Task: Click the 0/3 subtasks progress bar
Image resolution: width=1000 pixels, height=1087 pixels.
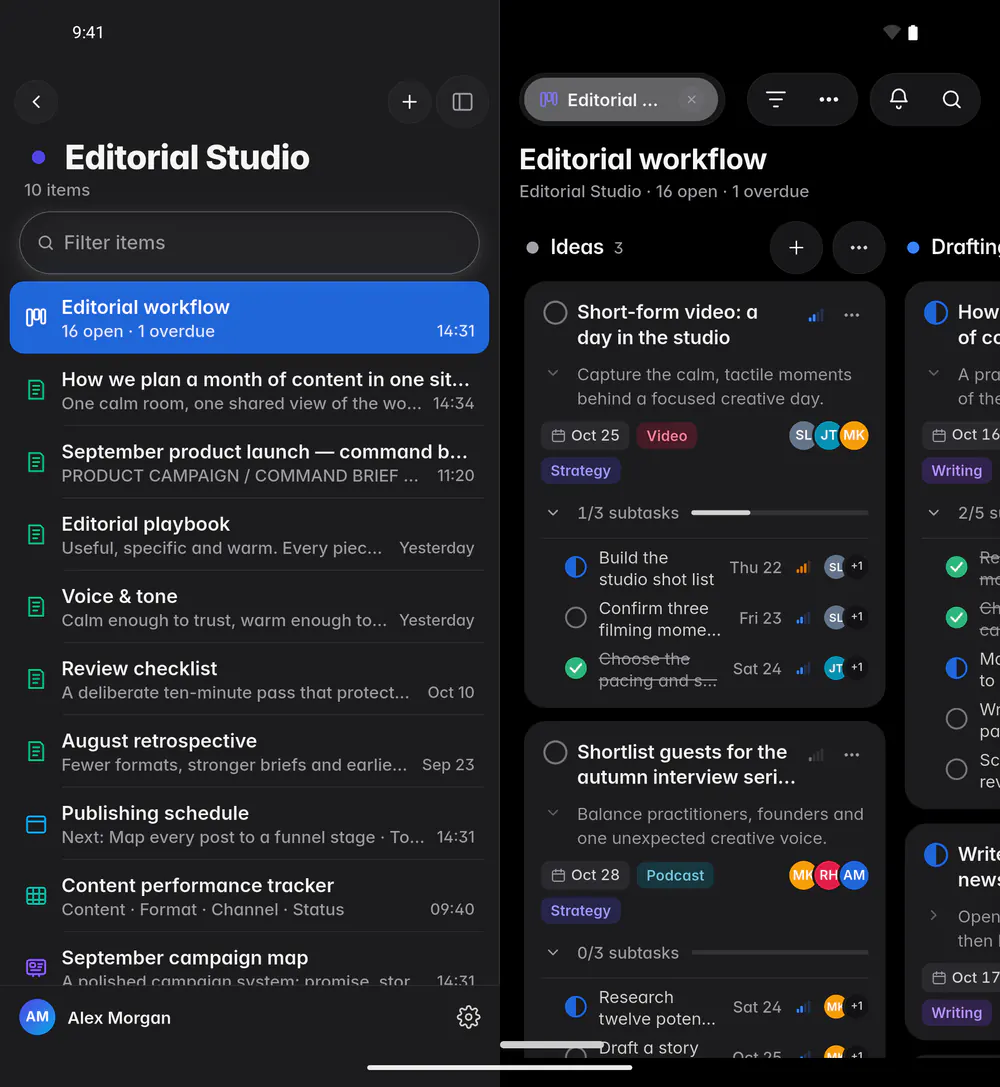Action: 780,953
